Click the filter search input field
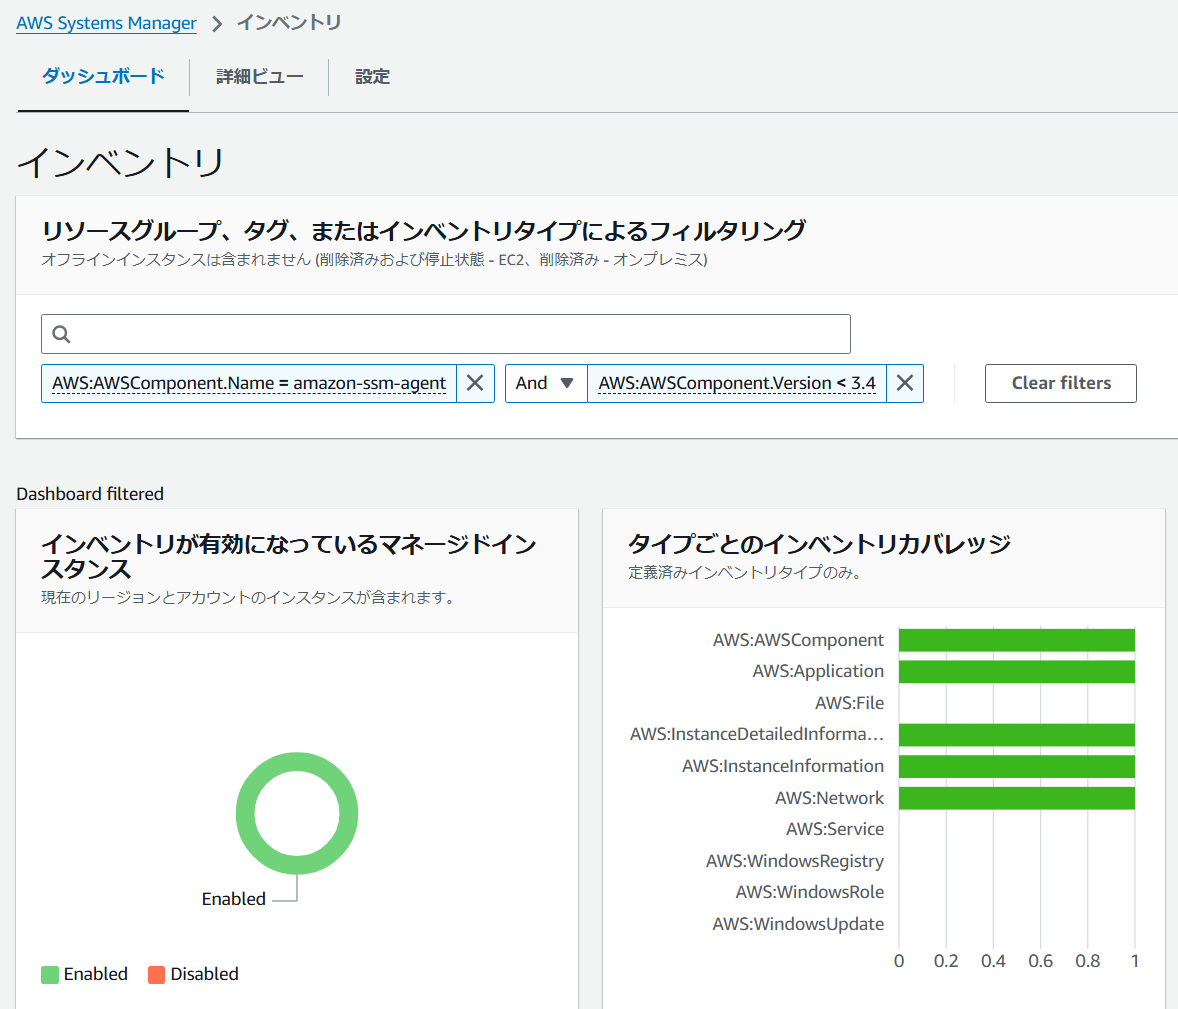 pos(446,334)
